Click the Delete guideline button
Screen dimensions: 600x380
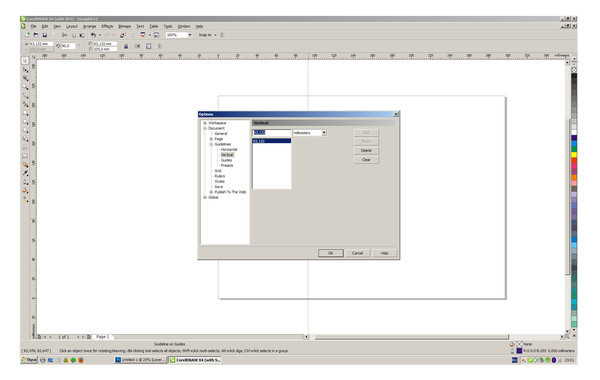click(366, 151)
